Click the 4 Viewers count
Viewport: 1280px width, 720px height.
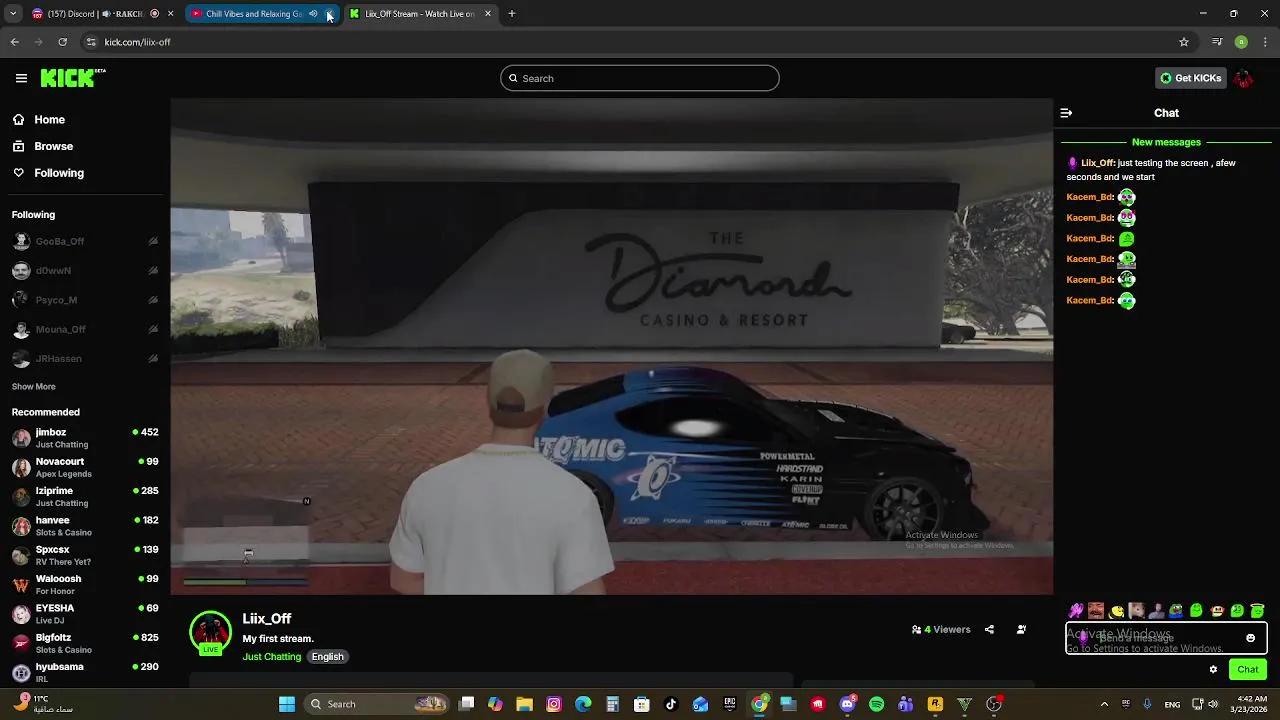941,630
